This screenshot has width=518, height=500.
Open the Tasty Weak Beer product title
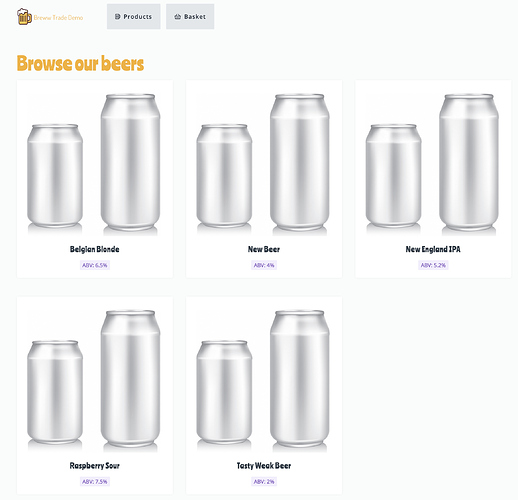click(264, 465)
